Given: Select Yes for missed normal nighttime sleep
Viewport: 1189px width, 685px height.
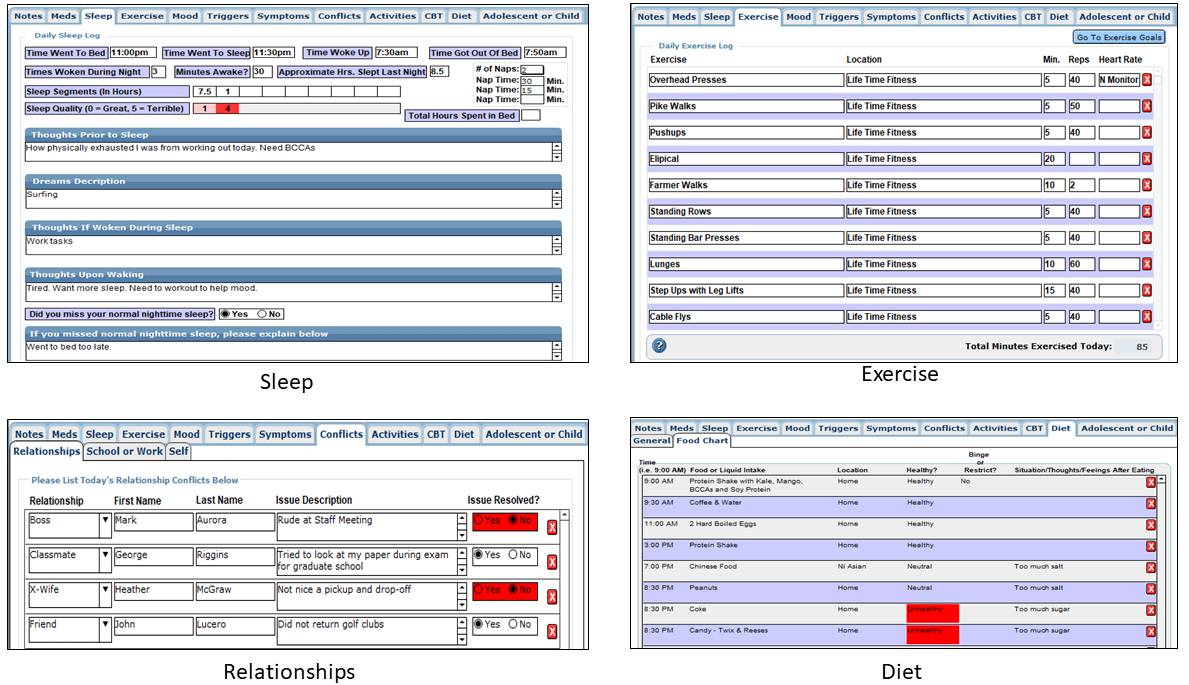Looking at the screenshot, I should 225,314.
